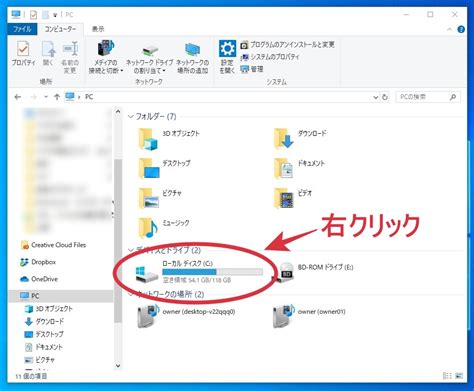Click the refresh button beside address bar
474x391 pixels.
point(385,97)
